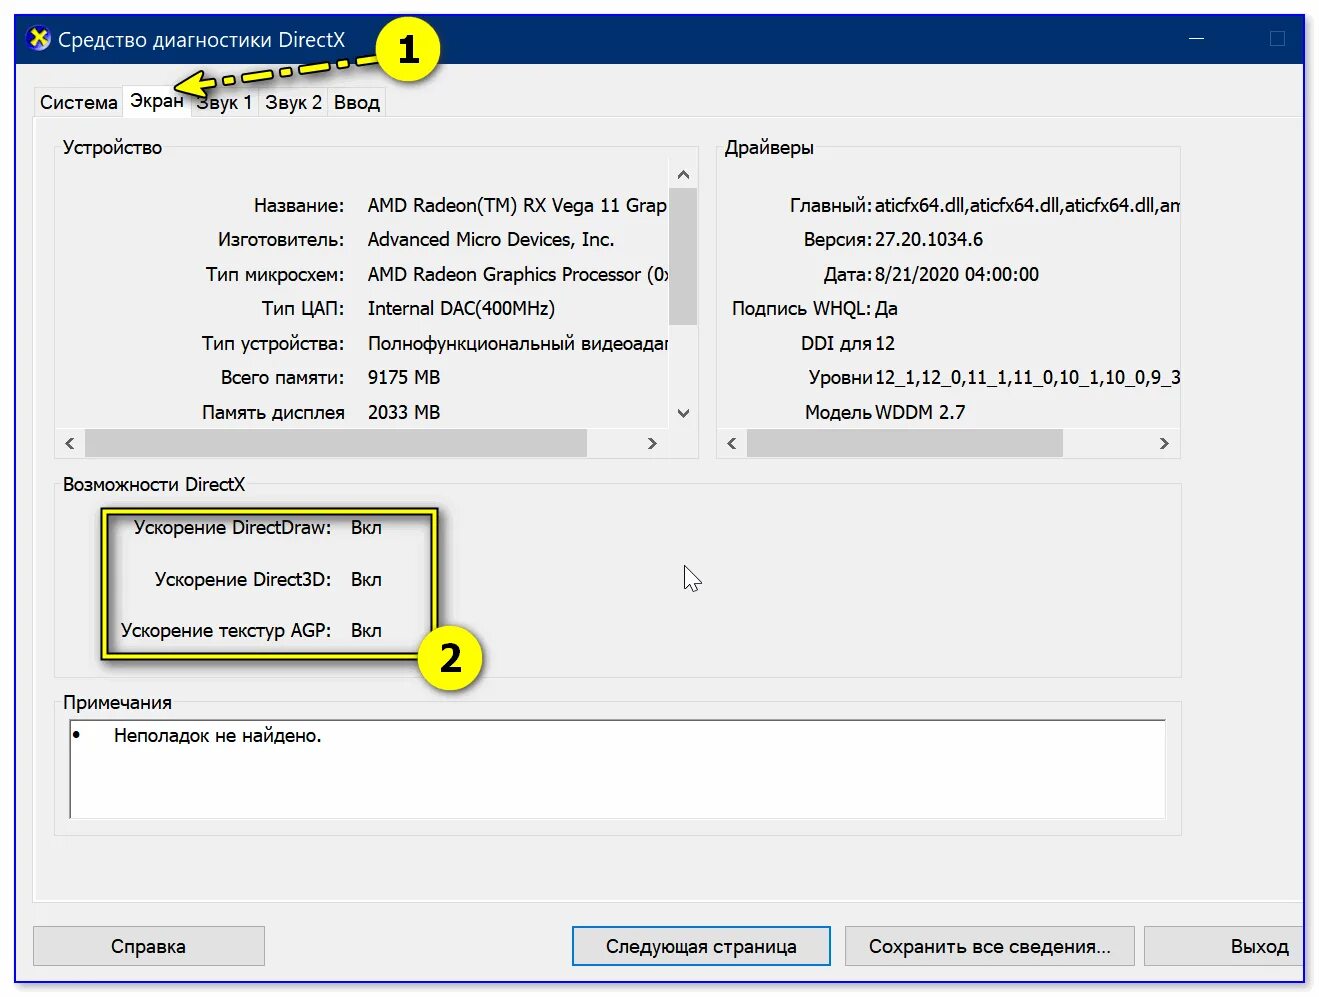Click 'Ускорение Direct3D: Вкл' line
This screenshot has width=1319, height=997.
click(x=268, y=579)
